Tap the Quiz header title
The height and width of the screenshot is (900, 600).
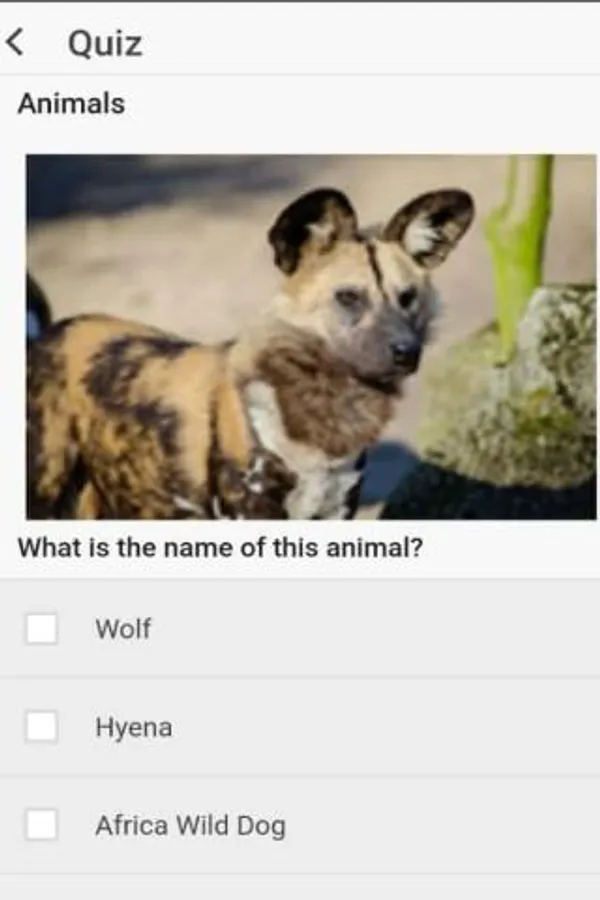click(105, 44)
